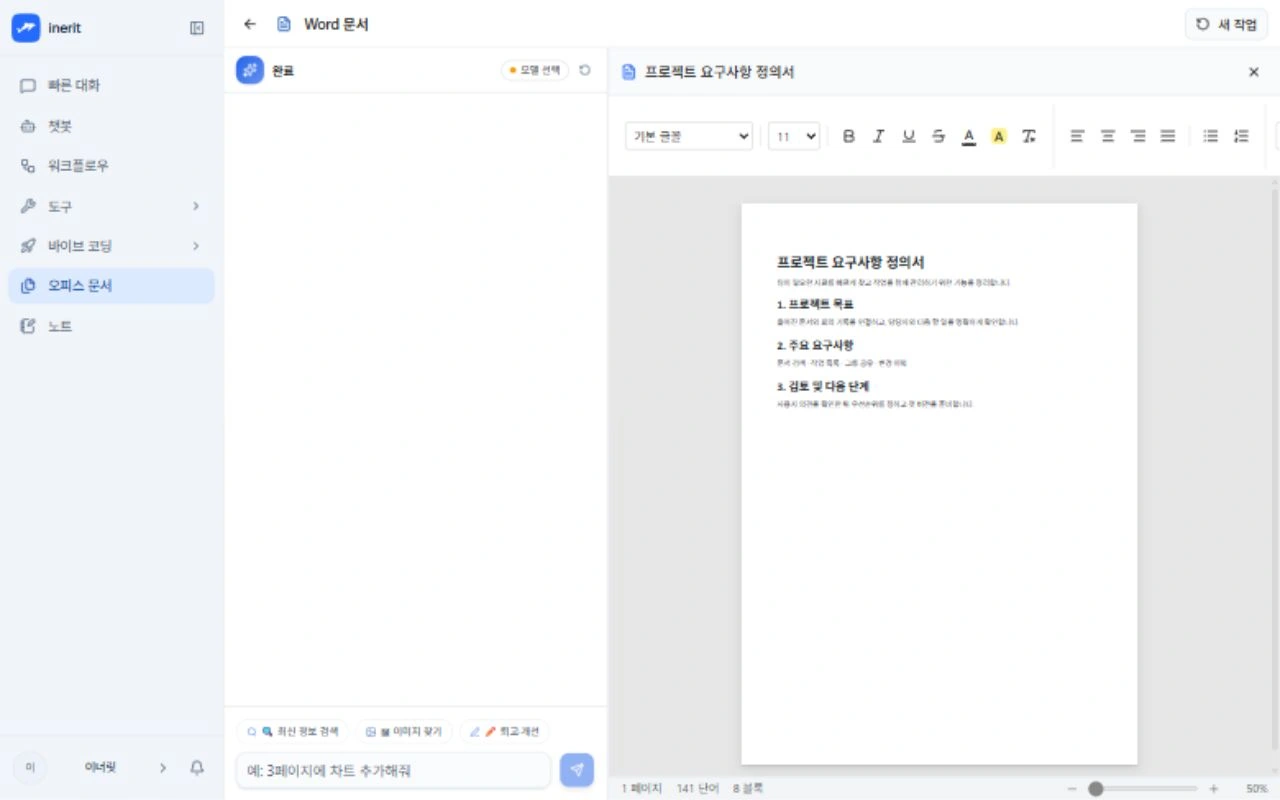
Task: Center align the text
Action: [x=1108, y=136]
